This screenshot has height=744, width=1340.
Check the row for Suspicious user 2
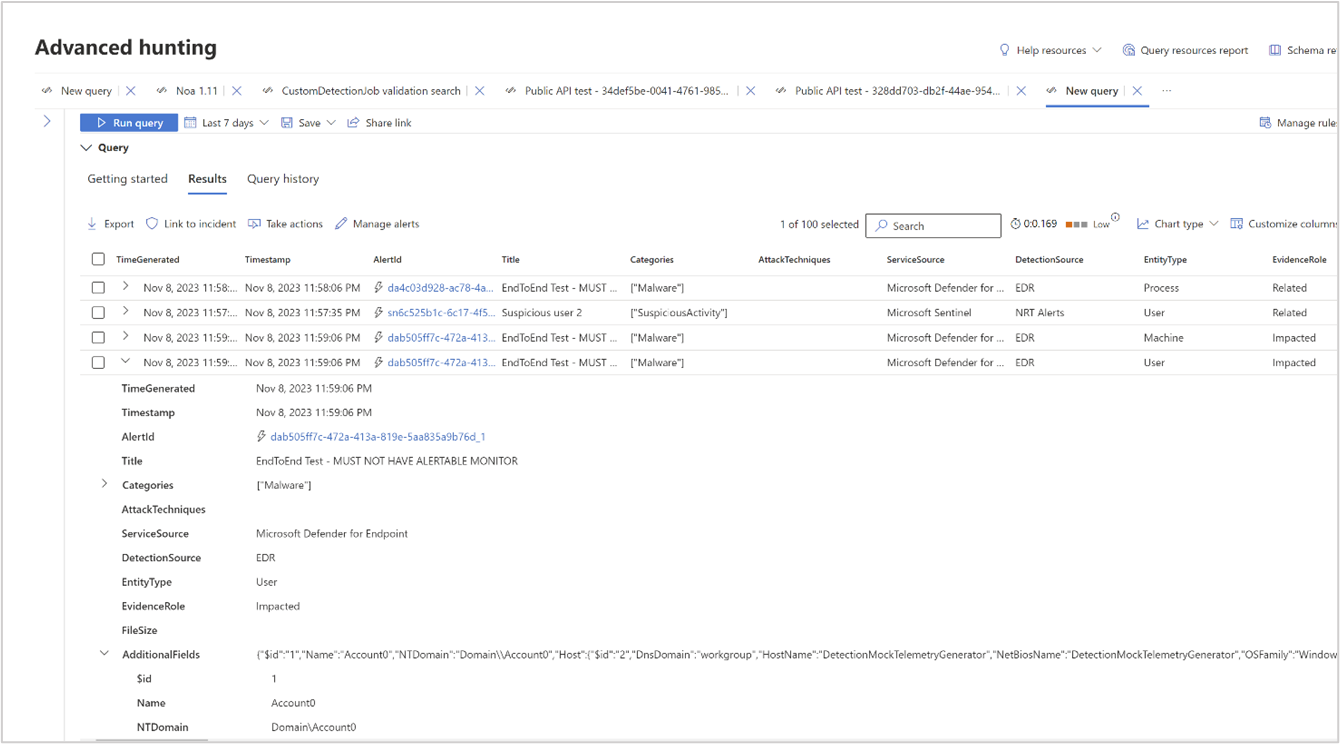pos(98,312)
